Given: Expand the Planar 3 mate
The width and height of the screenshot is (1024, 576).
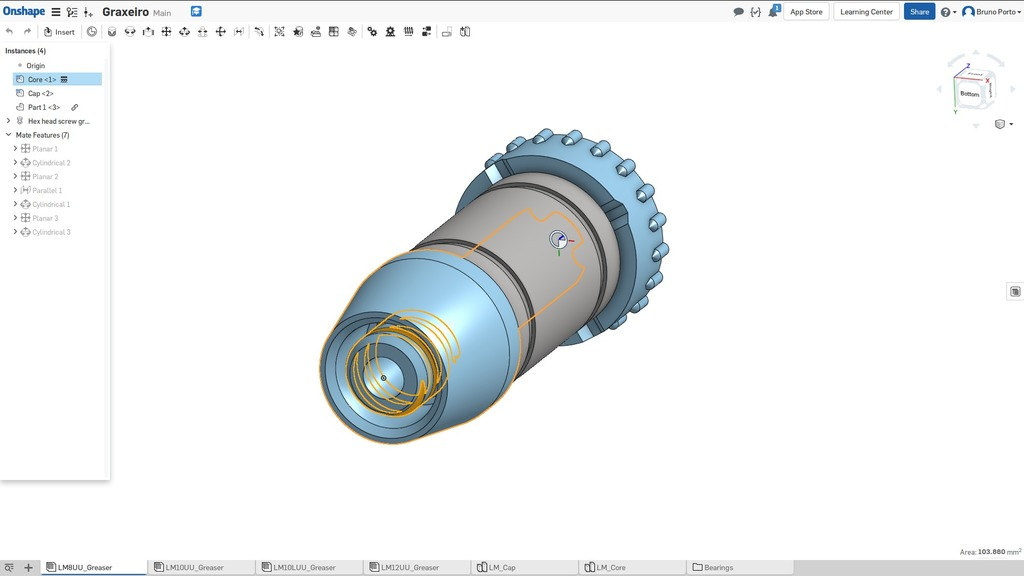Looking at the screenshot, I should [x=15, y=218].
